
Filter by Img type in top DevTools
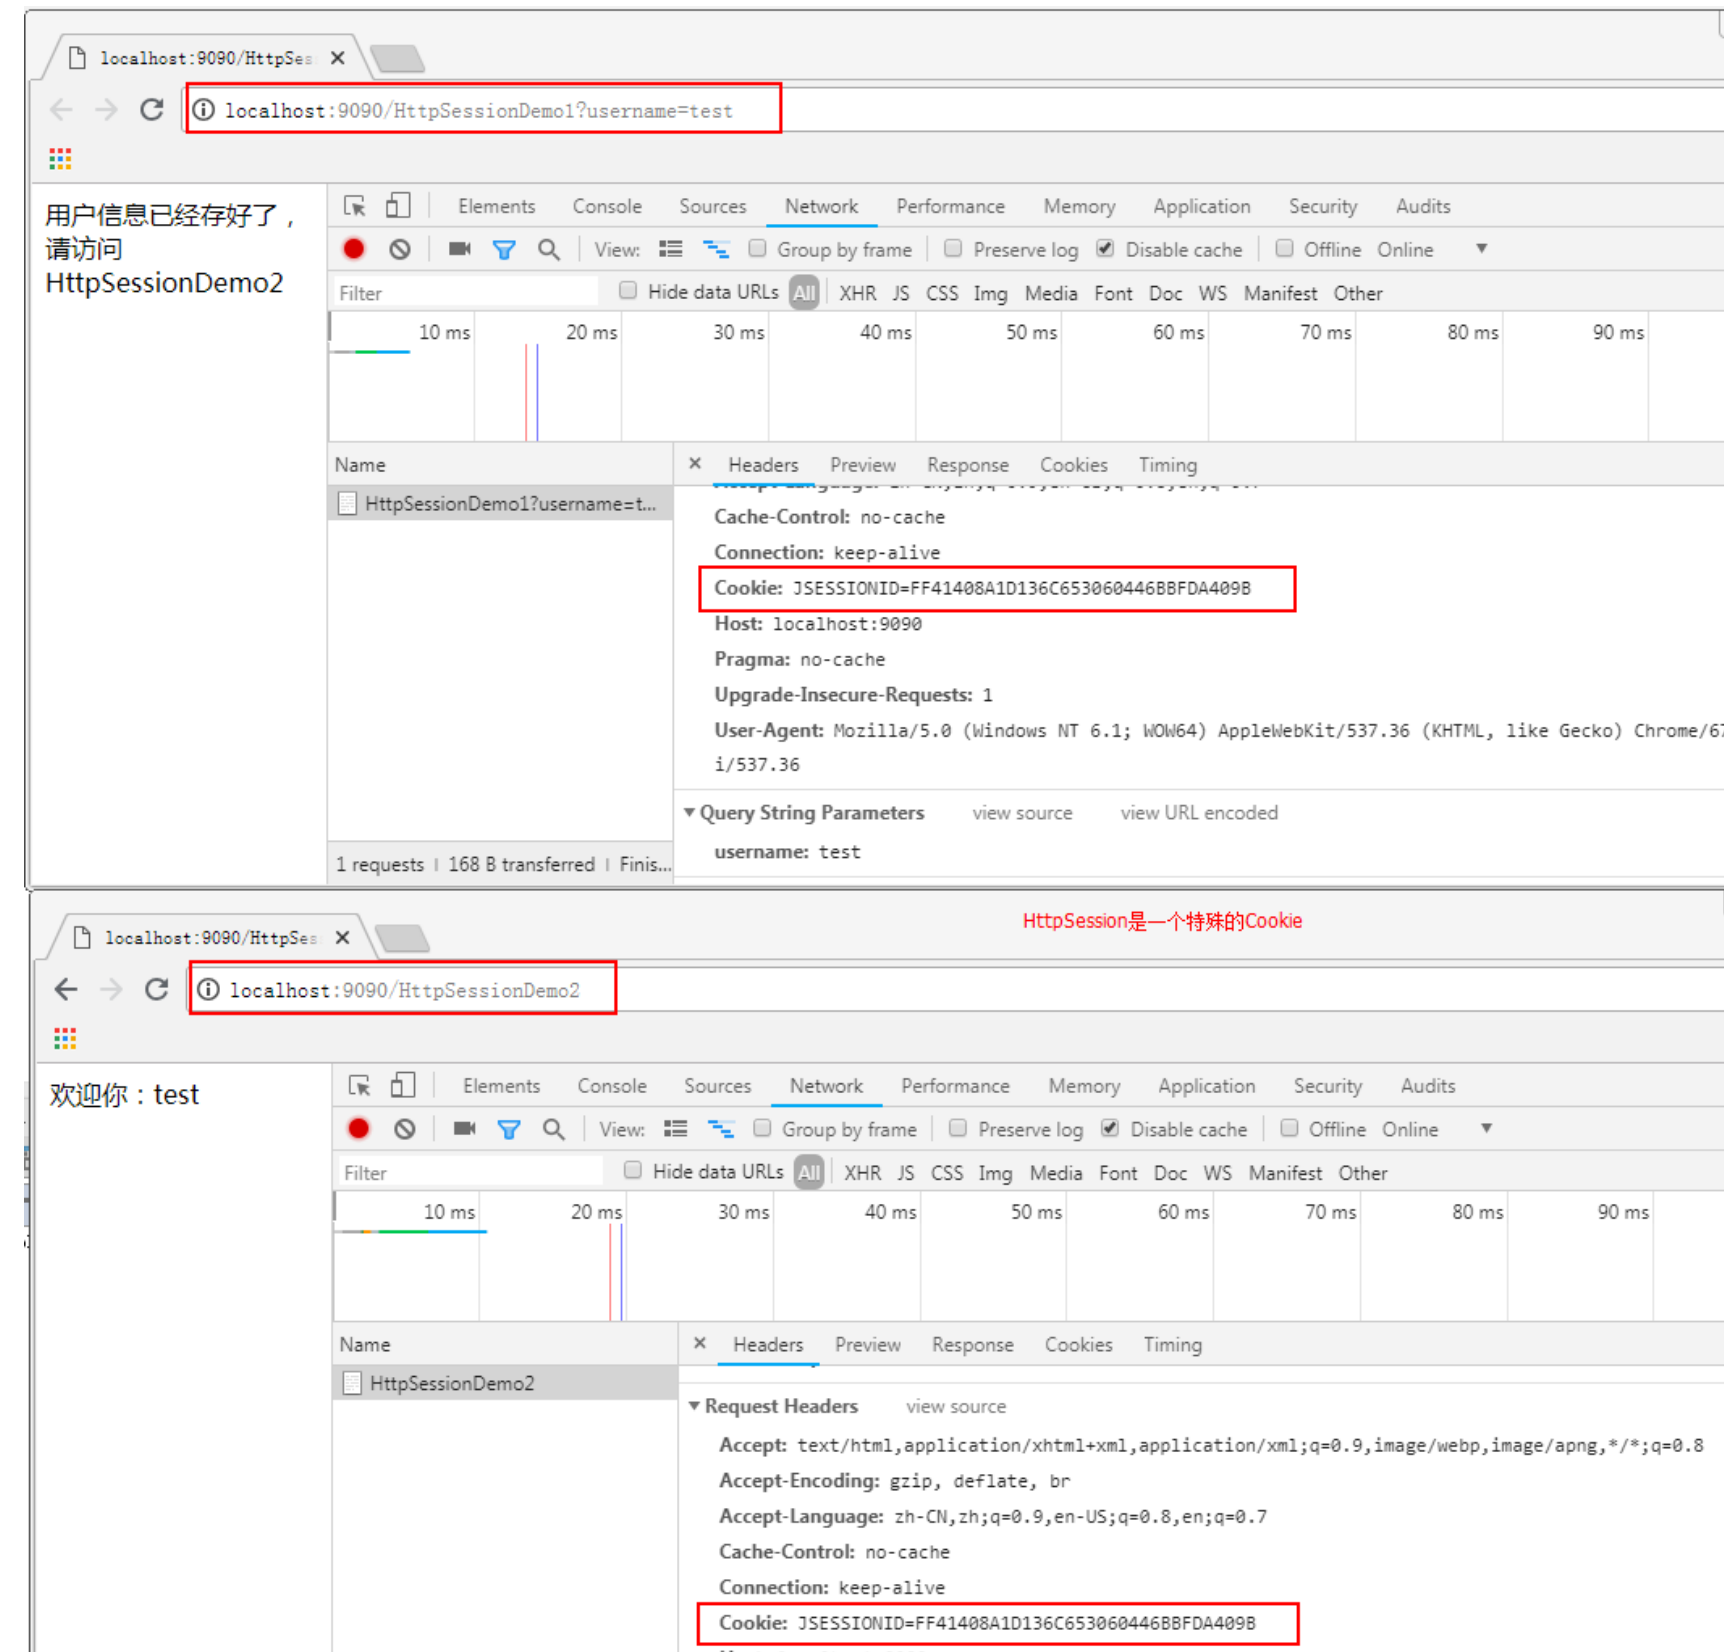click(990, 293)
